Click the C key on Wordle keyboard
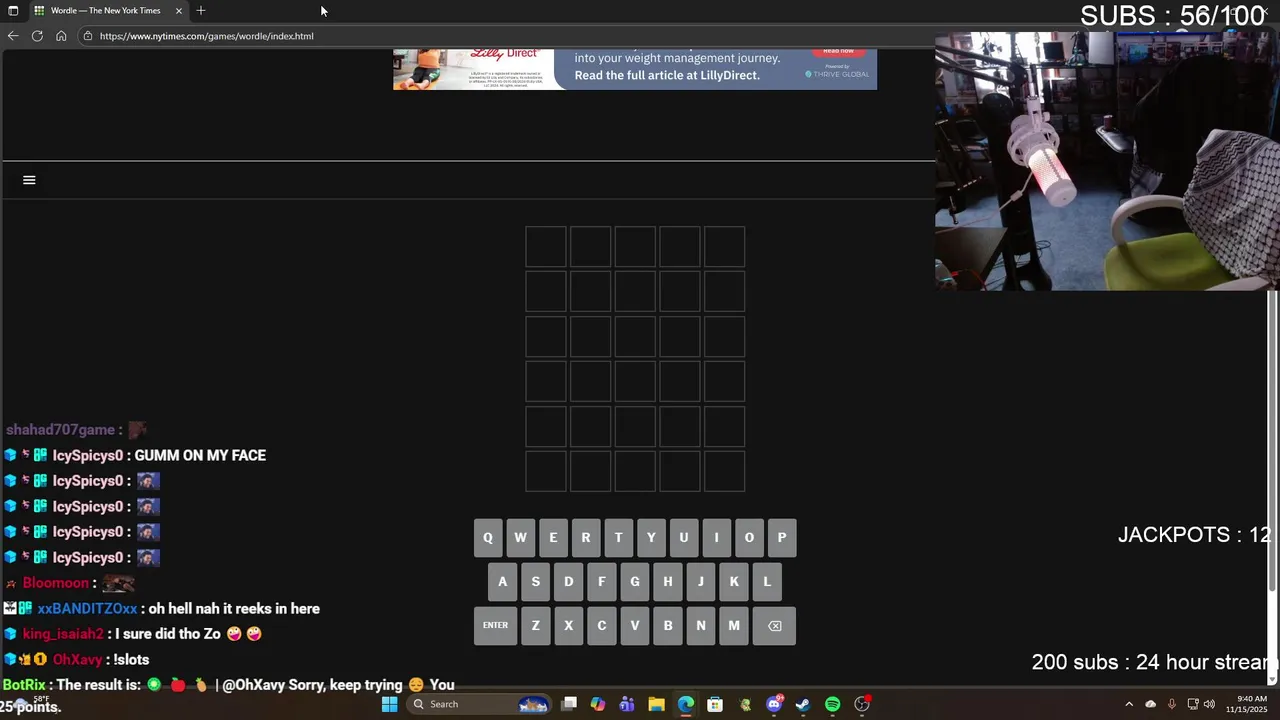Image resolution: width=1280 pixels, height=720 pixels. click(x=601, y=625)
